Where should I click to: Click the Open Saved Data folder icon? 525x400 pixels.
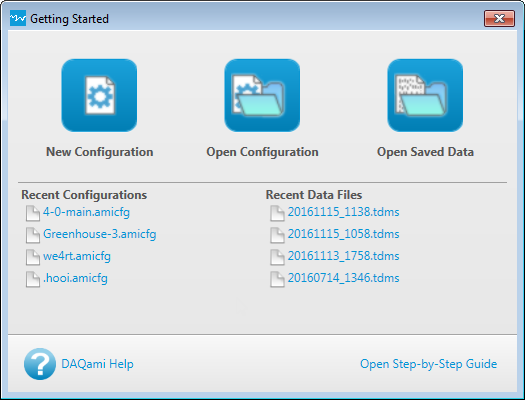(x=425, y=95)
